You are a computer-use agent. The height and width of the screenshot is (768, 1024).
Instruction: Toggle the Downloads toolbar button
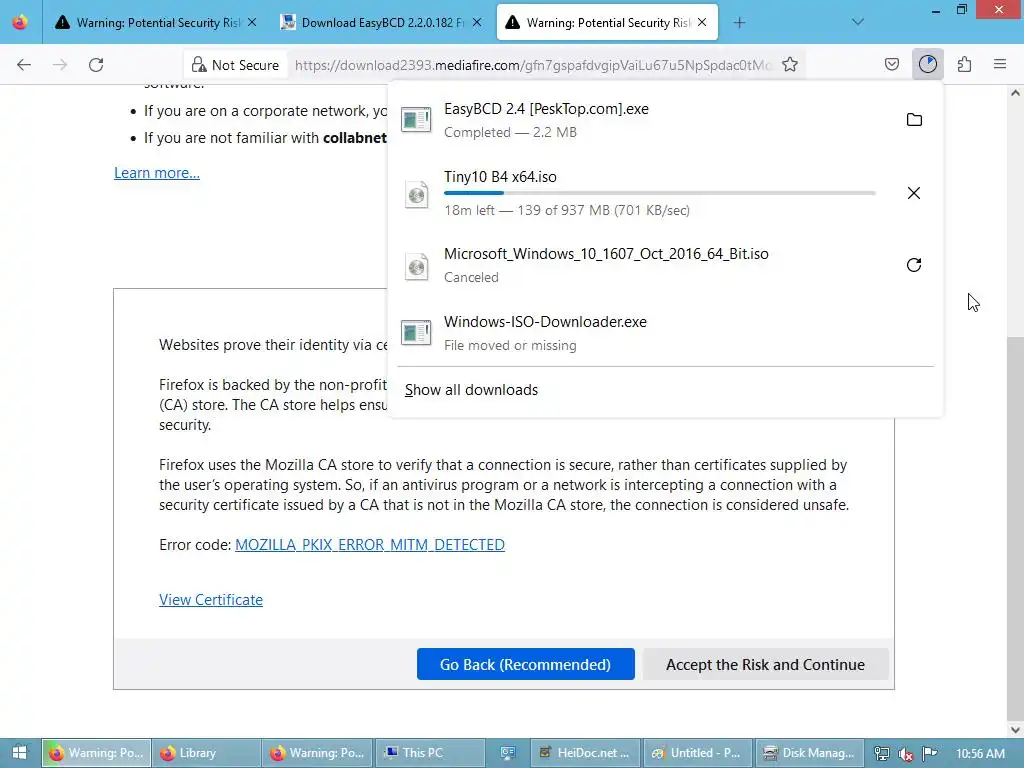[x=928, y=64]
